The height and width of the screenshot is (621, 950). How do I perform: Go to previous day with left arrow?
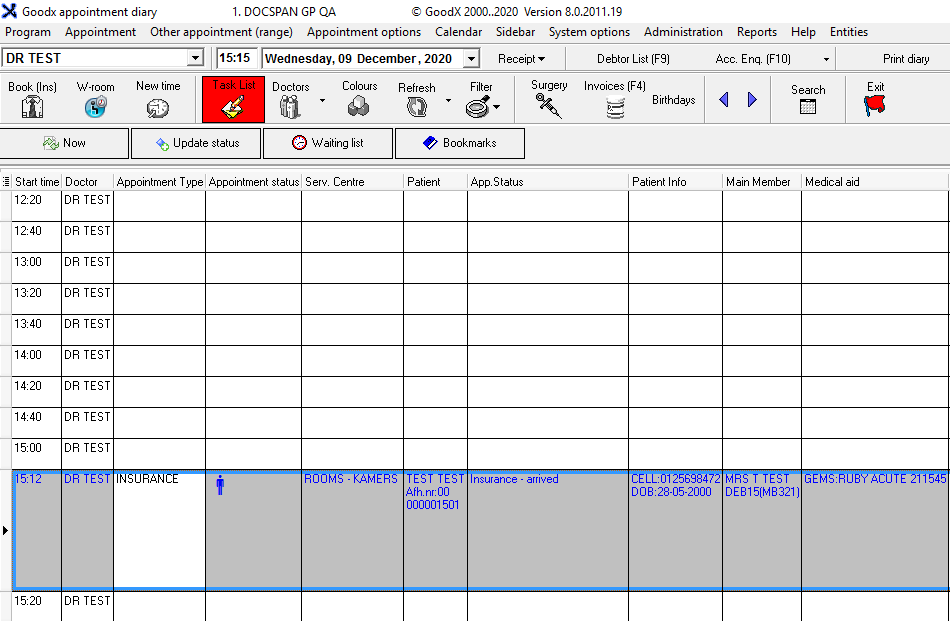724,100
